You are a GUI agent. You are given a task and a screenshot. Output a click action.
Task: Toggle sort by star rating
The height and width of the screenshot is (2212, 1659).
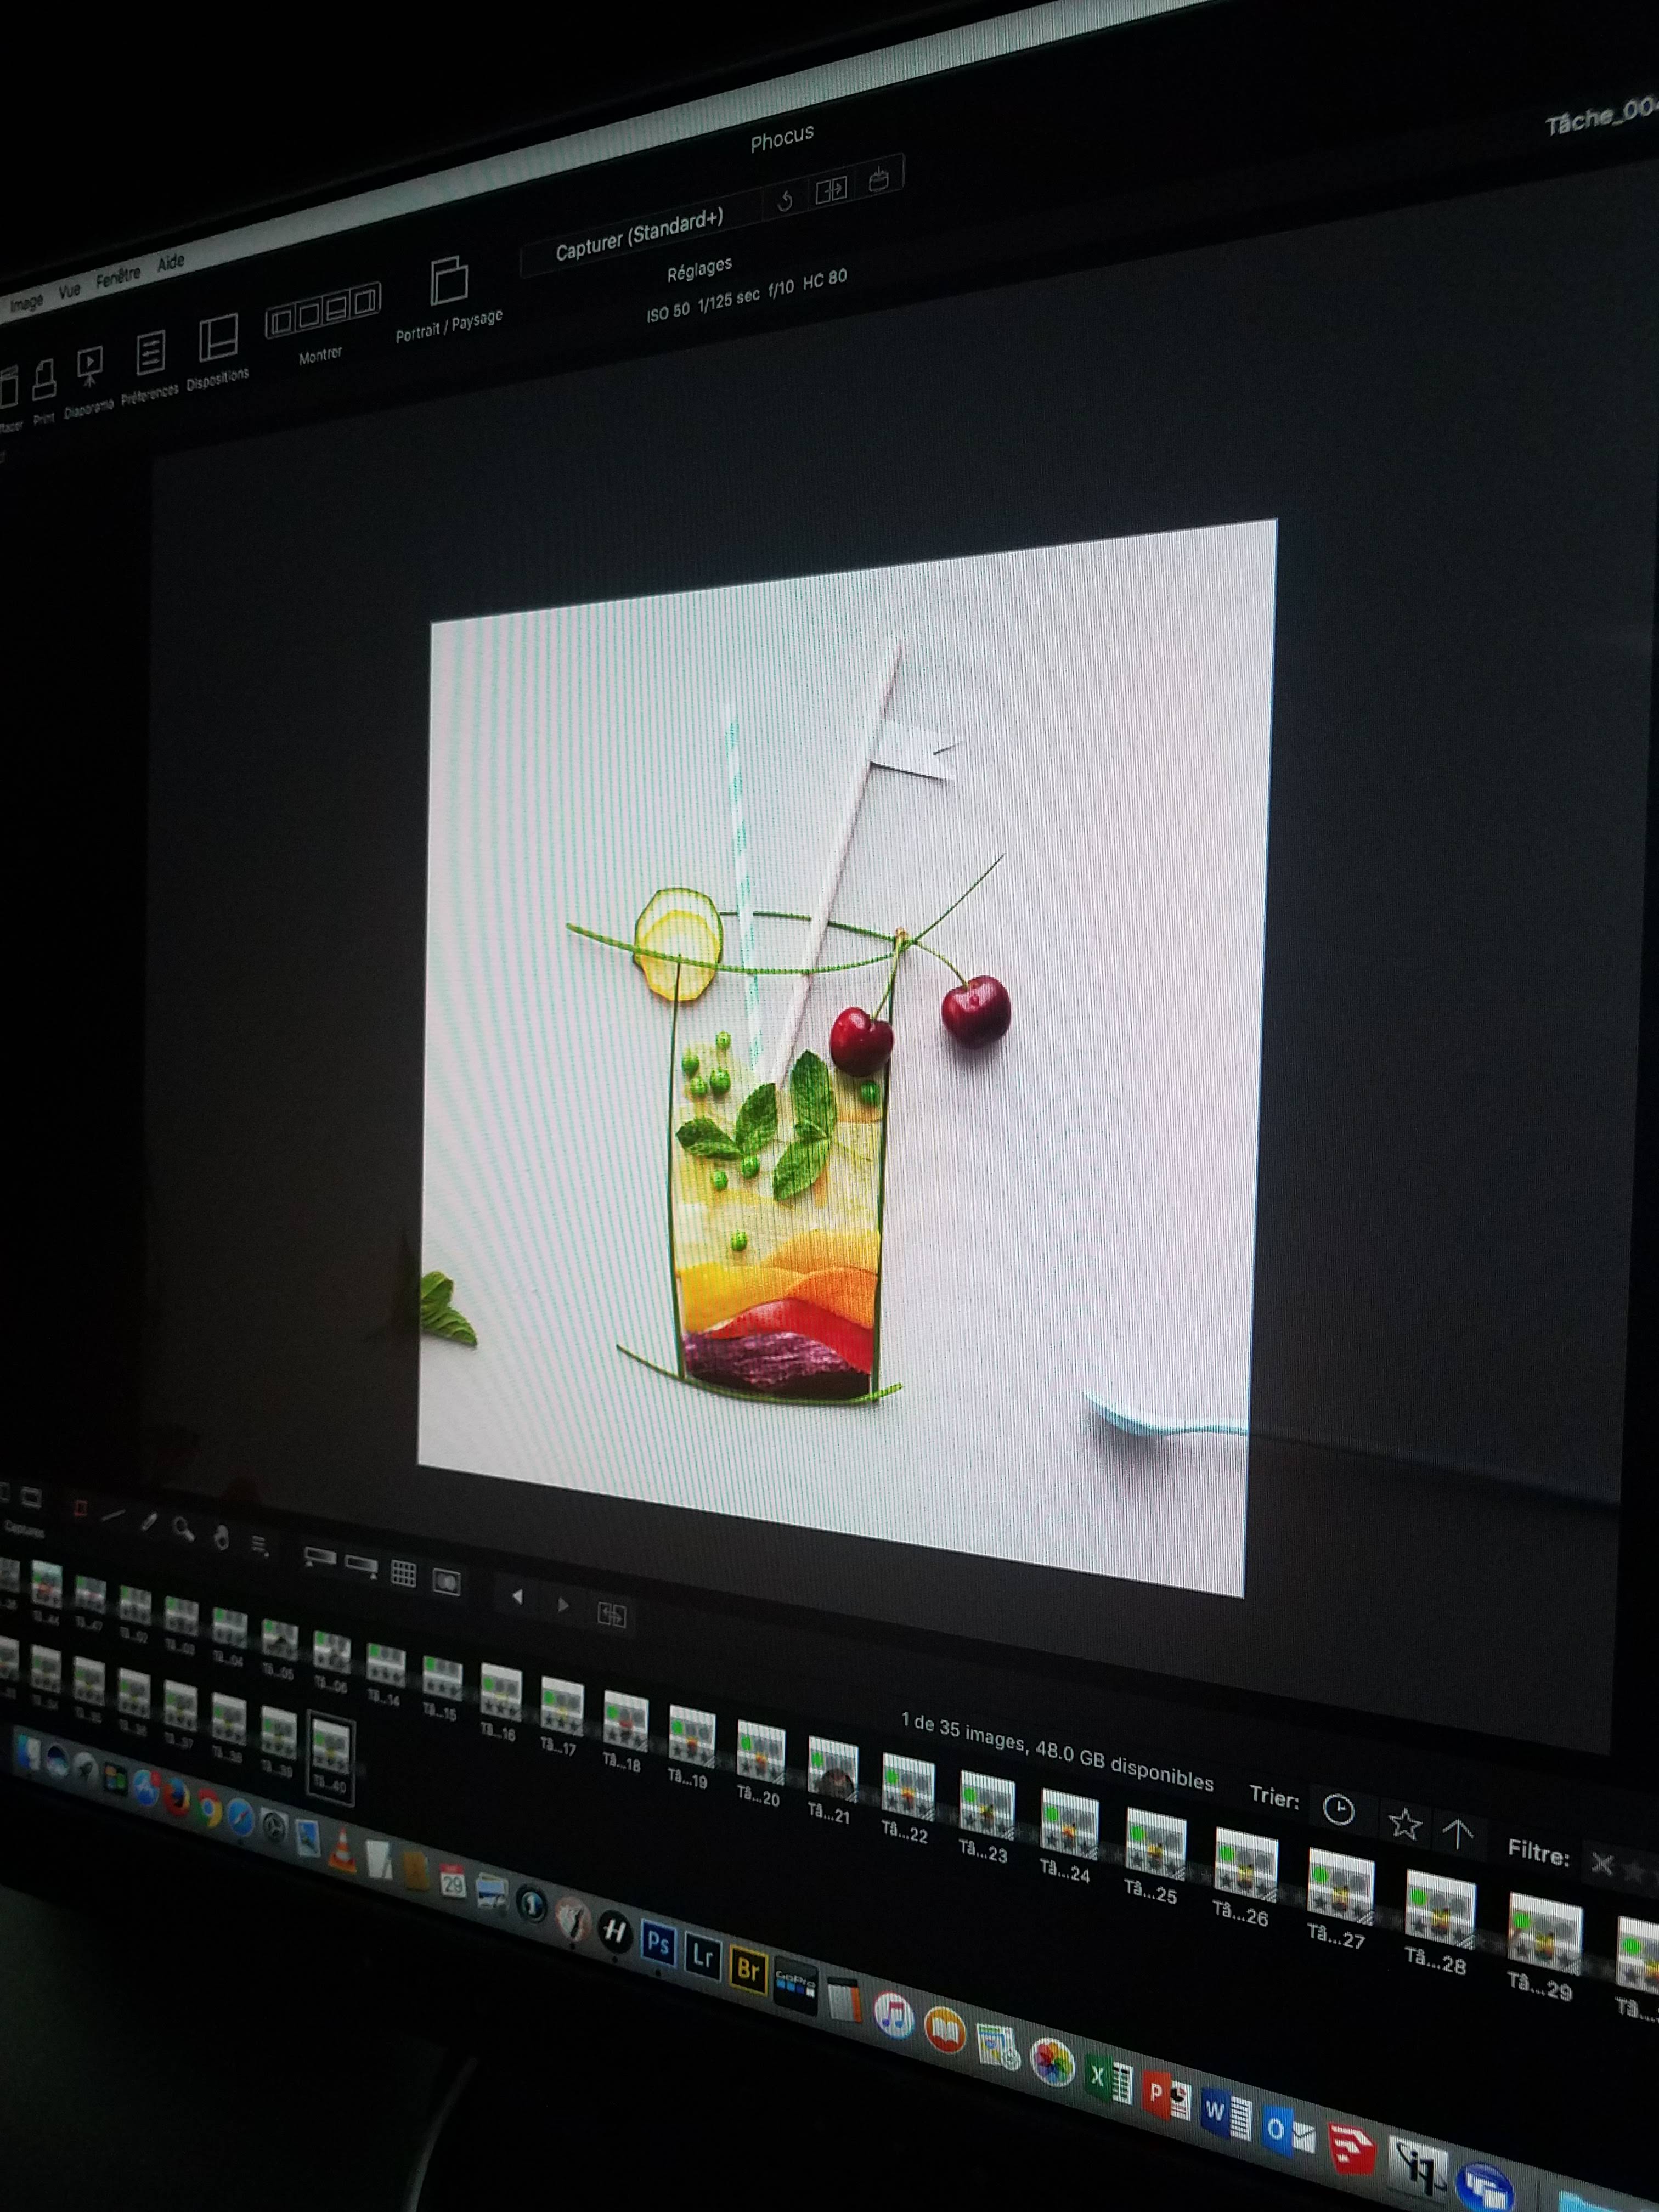click(1404, 1823)
